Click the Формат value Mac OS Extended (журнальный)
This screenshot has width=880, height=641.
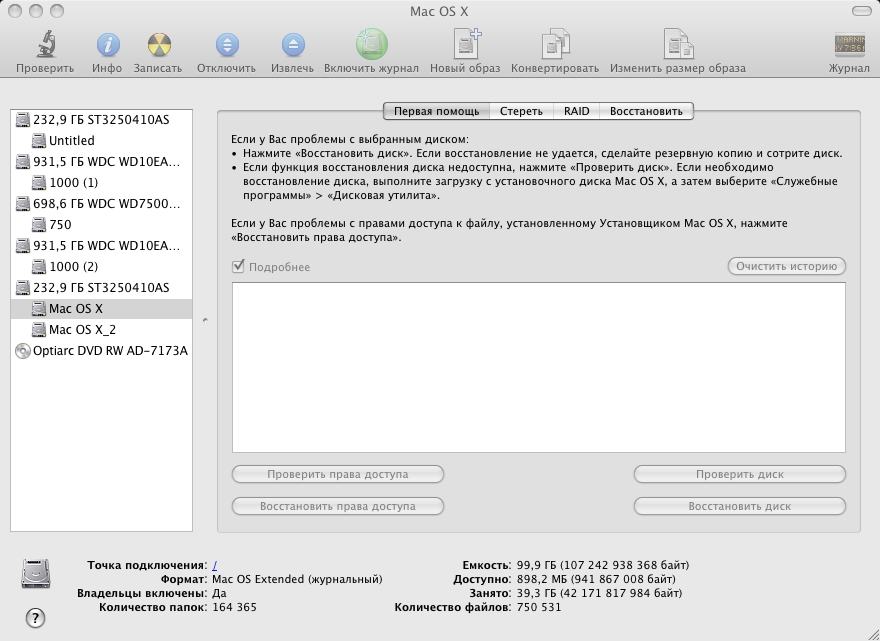297,579
